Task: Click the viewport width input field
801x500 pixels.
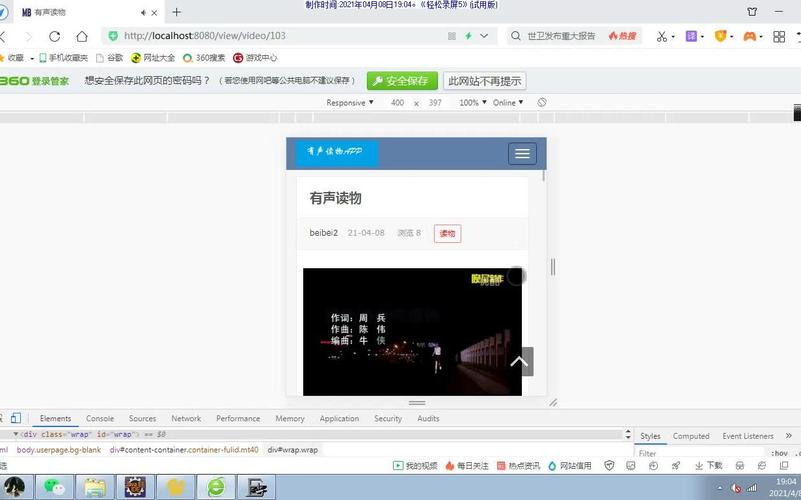Action: [x=398, y=103]
